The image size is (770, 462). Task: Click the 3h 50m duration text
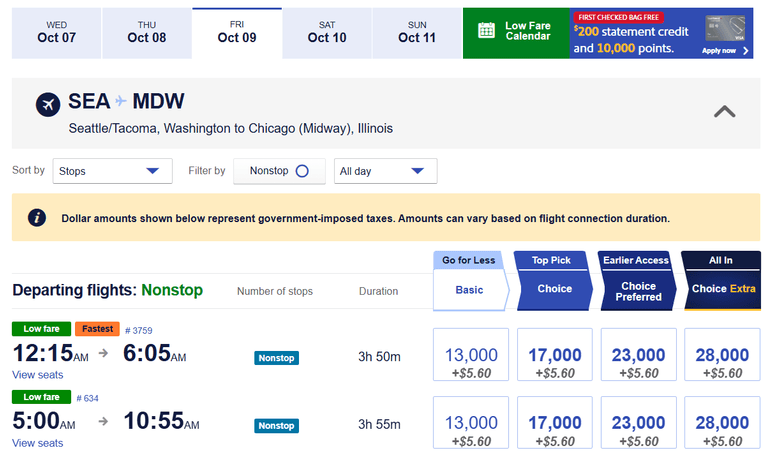(x=379, y=356)
